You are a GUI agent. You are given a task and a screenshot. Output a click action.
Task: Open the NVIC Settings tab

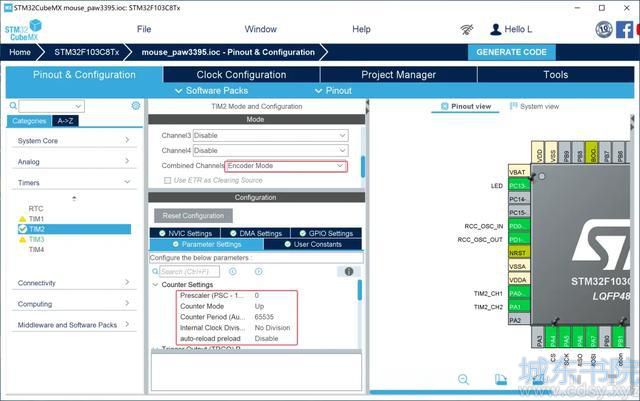pos(185,233)
